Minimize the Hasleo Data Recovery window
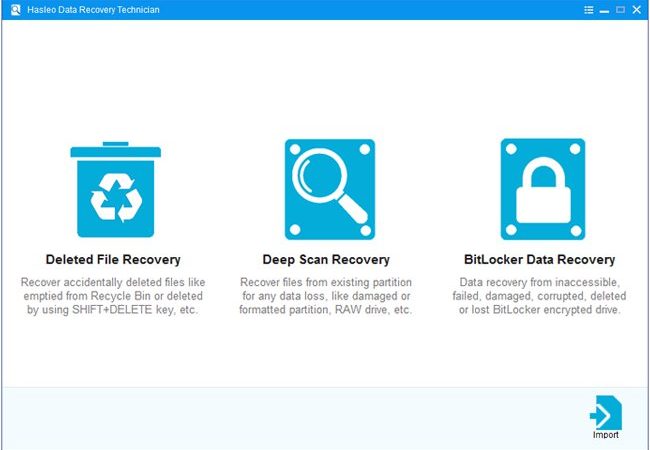Viewport: 650px width, 450px height. click(604, 10)
